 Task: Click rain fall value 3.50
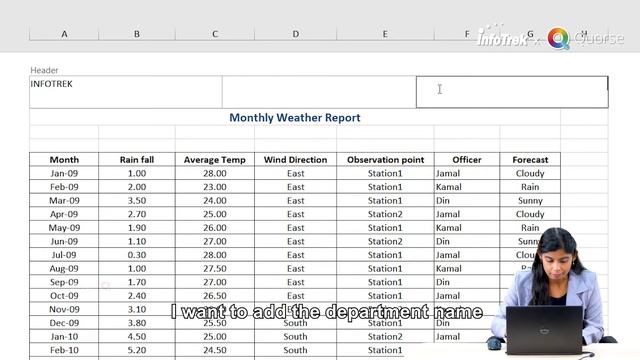pyautogui.click(x=137, y=200)
